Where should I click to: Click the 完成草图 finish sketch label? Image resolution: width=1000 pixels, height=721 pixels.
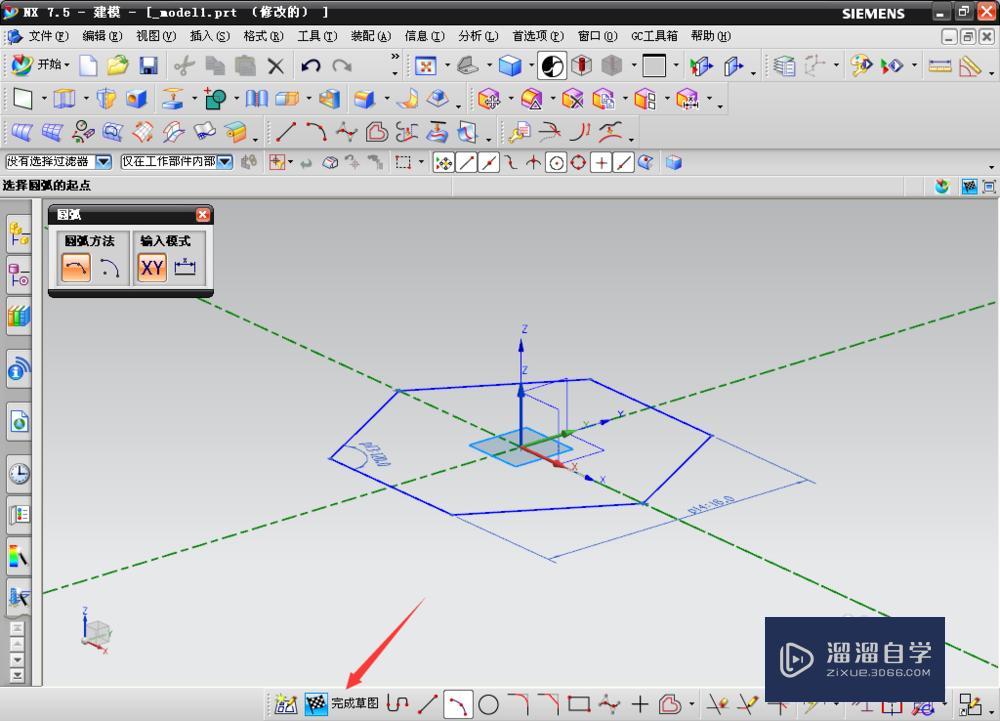pos(355,703)
